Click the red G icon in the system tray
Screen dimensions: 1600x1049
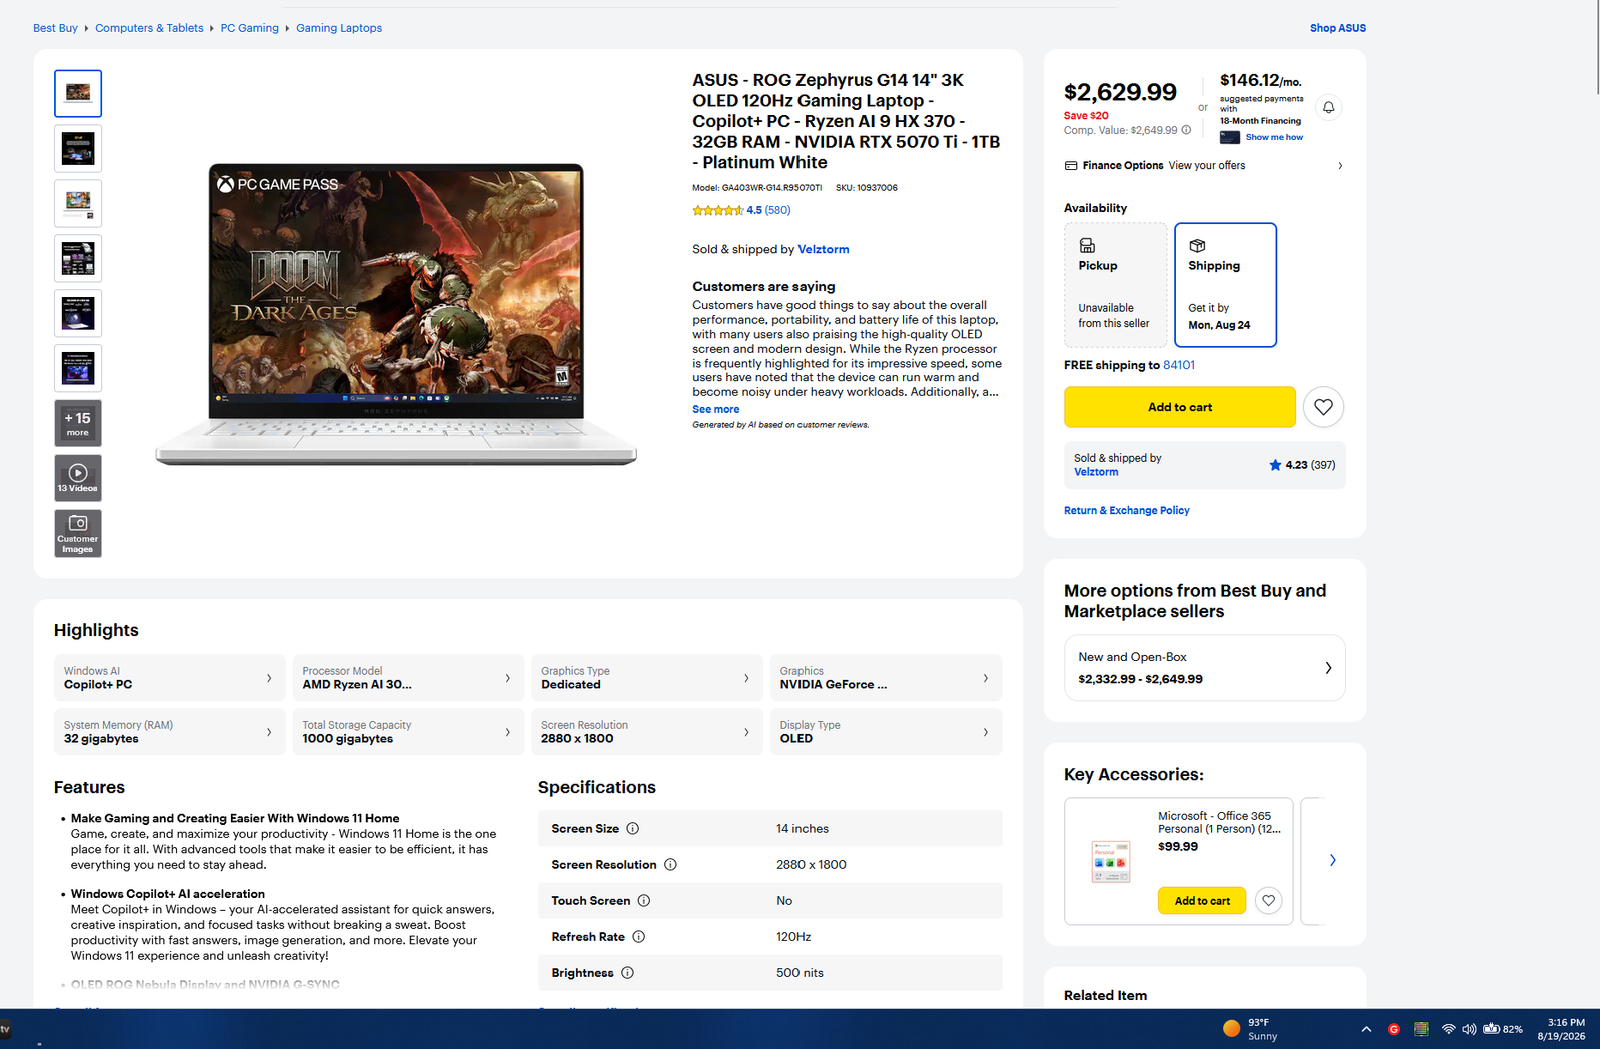pos(1394,1029)
